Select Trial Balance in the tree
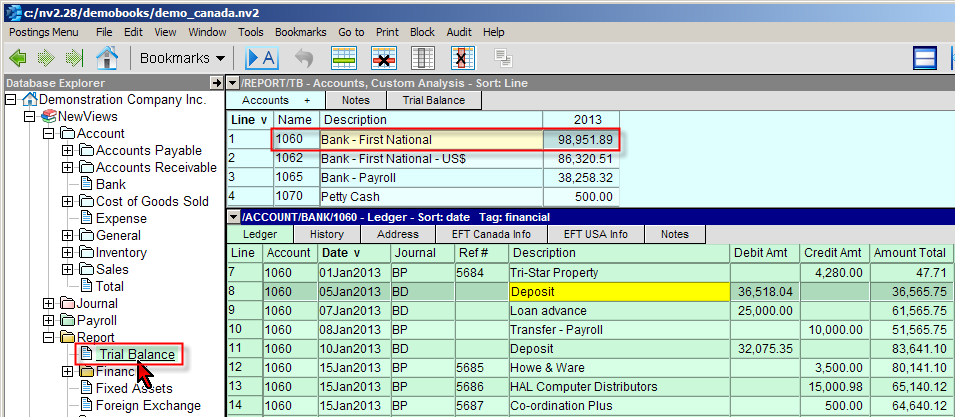The height and width of the screenshot is (417, 955). (x=136, y=355)
